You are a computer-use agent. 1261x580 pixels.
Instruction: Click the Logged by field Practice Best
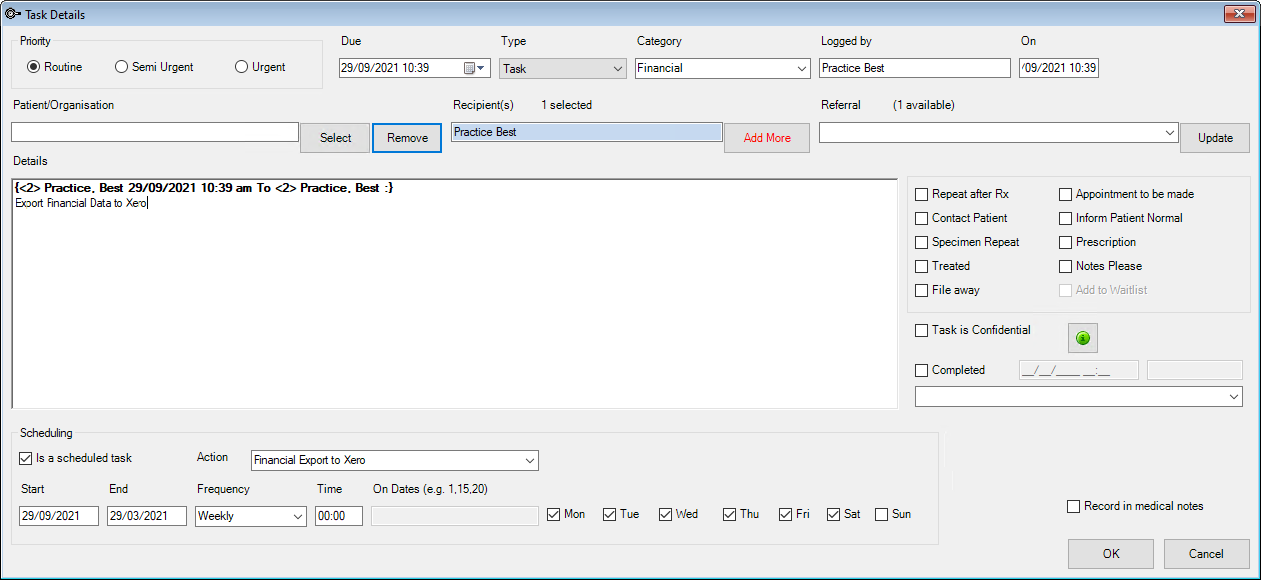[x=915, y=68]
